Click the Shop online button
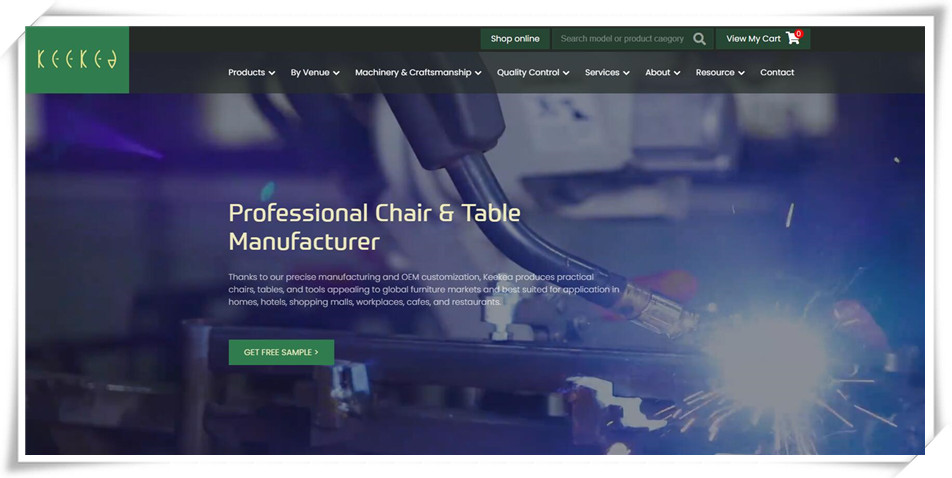This screenshot has width=952, height=478. tap(515, 39)
